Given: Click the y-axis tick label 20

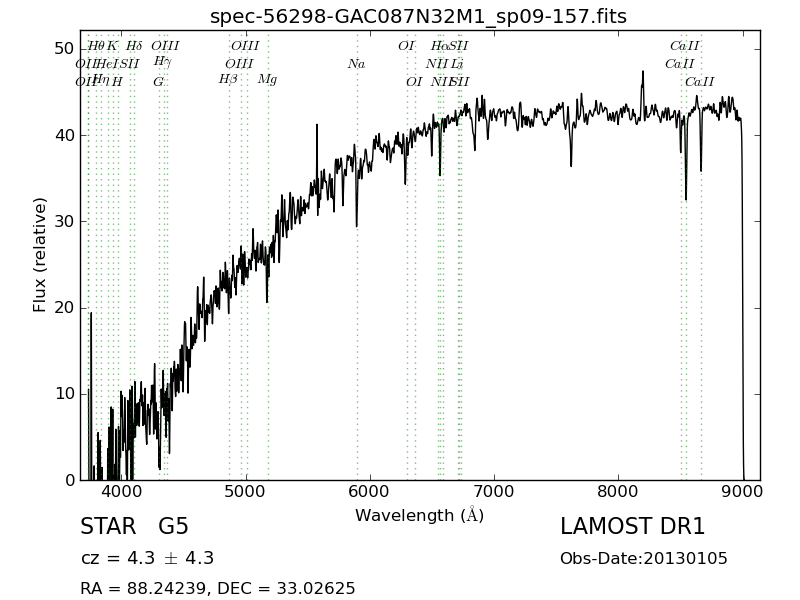Looking at the screenshot, I should 64,308.
